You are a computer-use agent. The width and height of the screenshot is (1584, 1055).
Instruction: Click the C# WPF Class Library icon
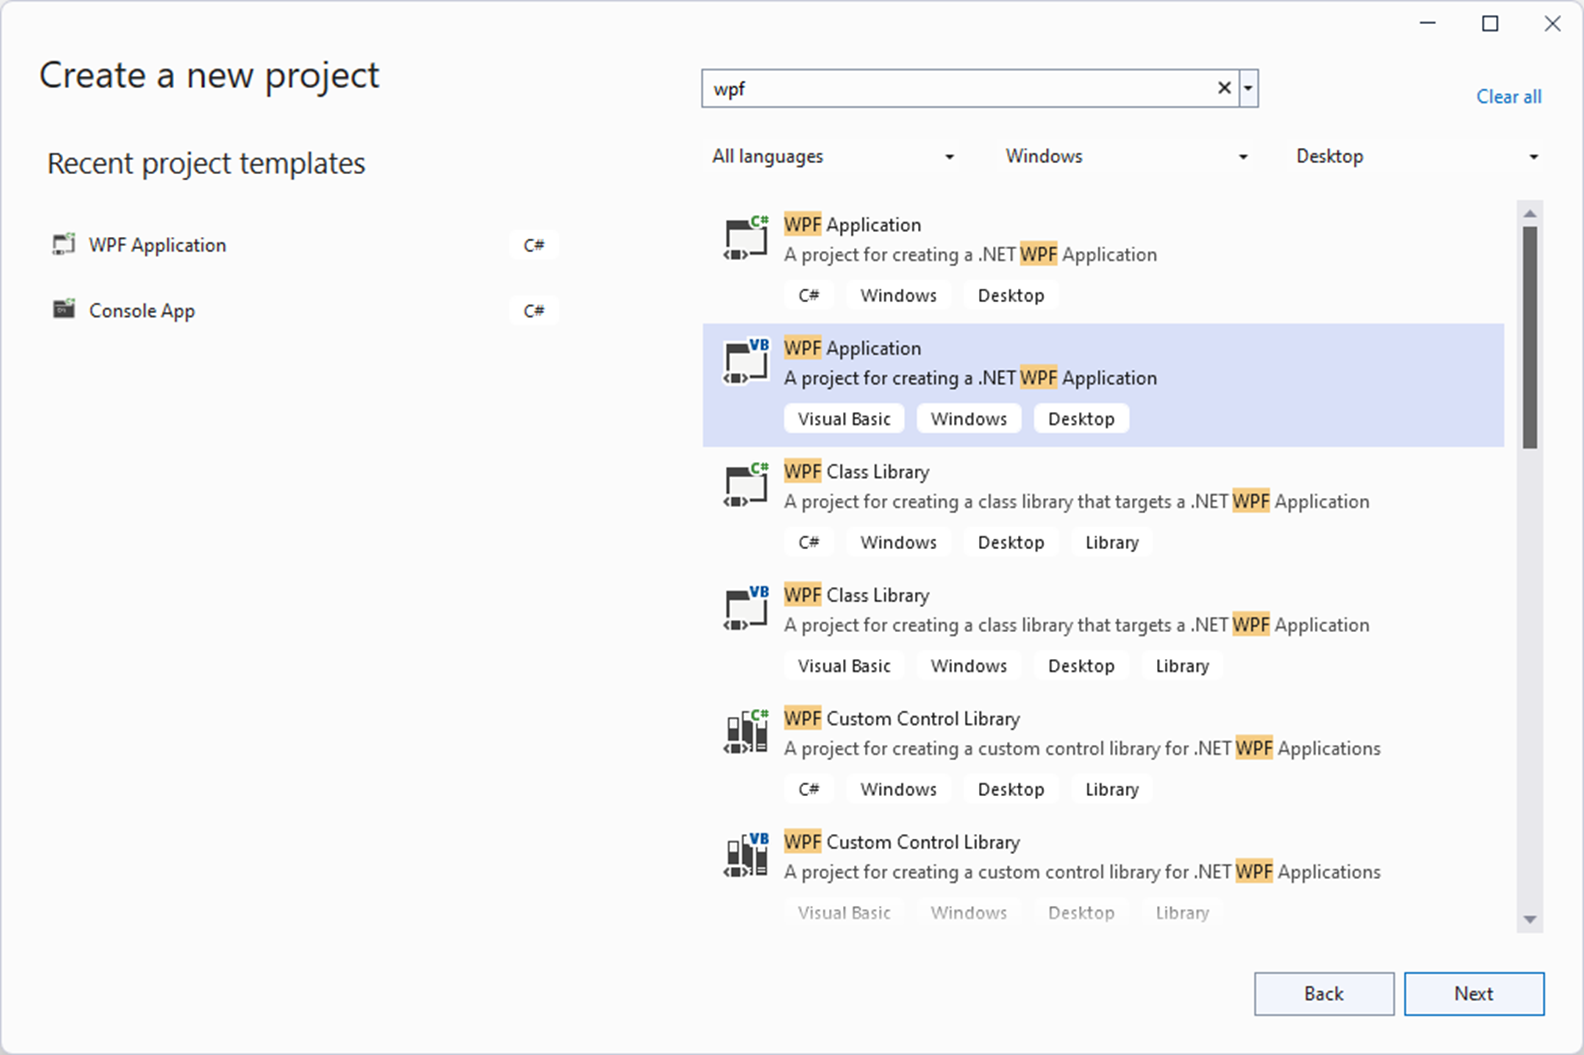coord(746,485)
